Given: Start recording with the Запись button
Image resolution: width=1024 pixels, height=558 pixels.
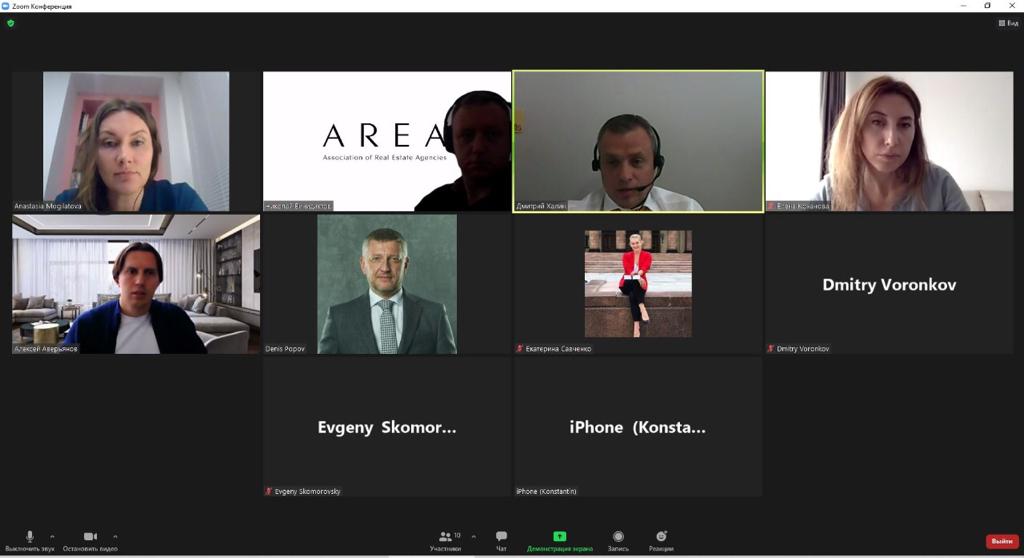Looking at the screenshot, I should (x=618, y=538).
